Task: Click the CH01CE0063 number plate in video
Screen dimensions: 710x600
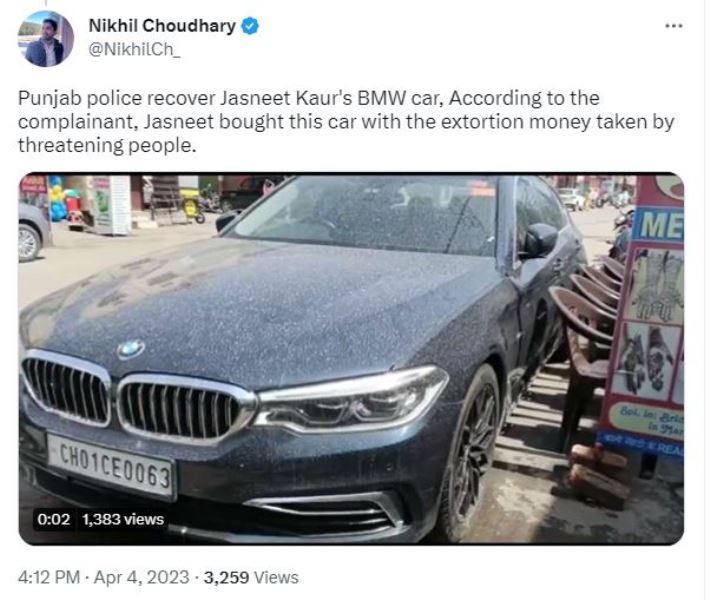Action: pyautogui.click(x=111, y=466)
